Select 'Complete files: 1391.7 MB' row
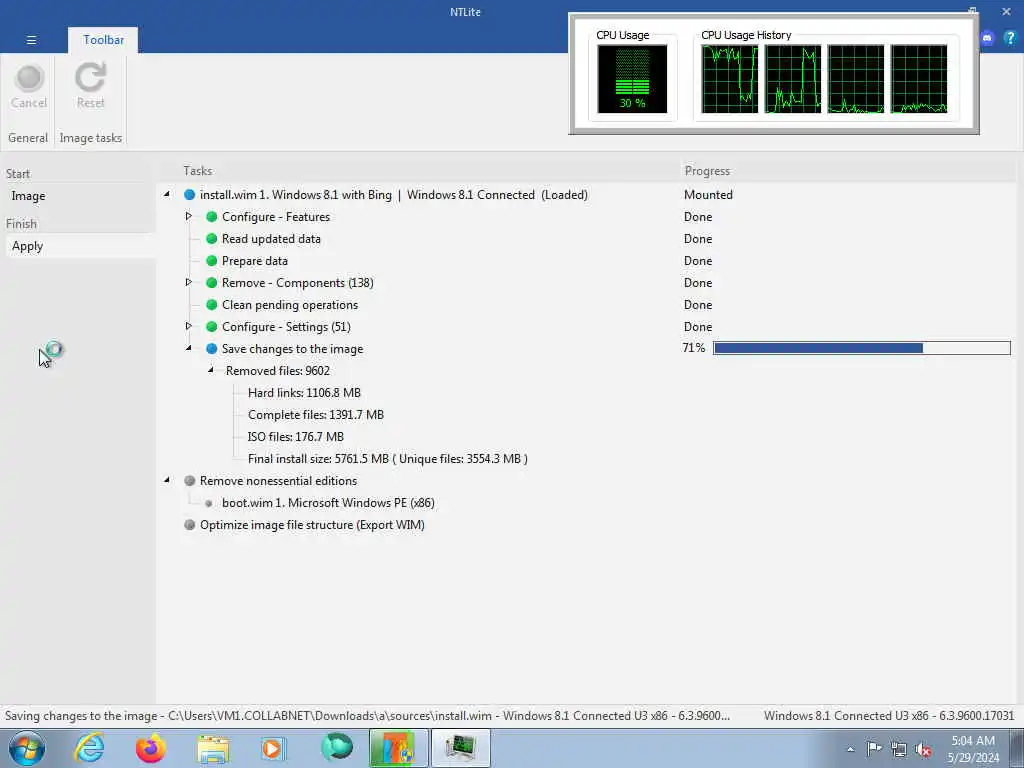The image size is (1024, 768). pyautogui.click(x=316, y=415)
